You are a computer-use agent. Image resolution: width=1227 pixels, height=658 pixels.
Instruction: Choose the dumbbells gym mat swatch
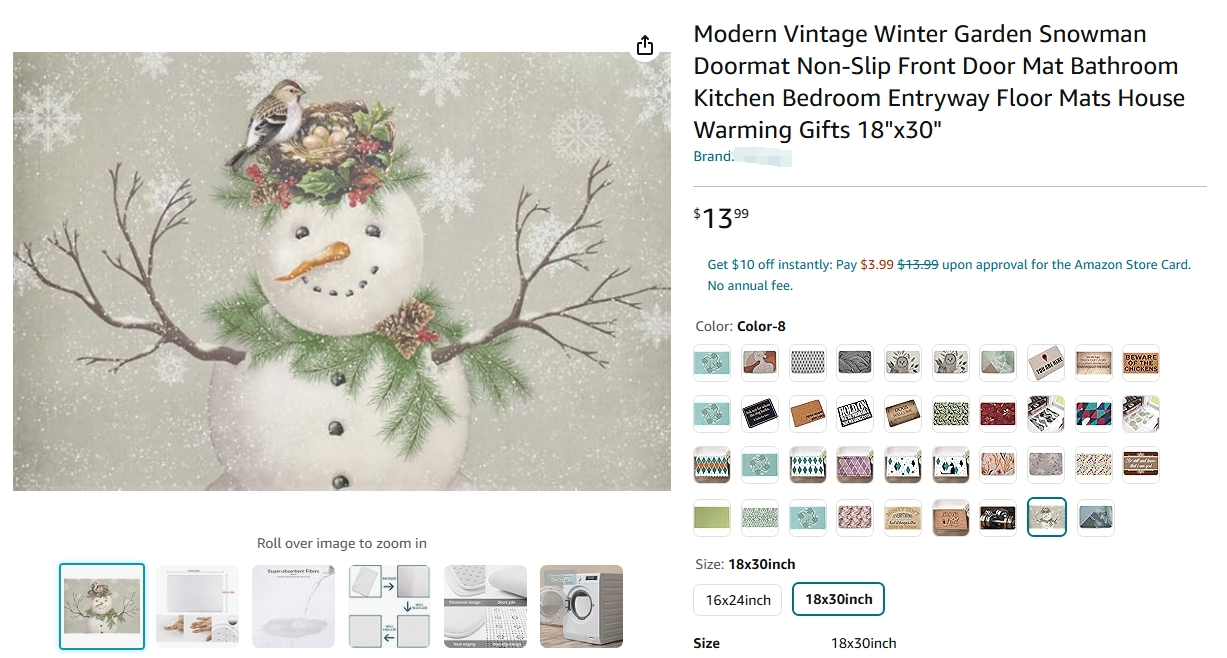1000,517
